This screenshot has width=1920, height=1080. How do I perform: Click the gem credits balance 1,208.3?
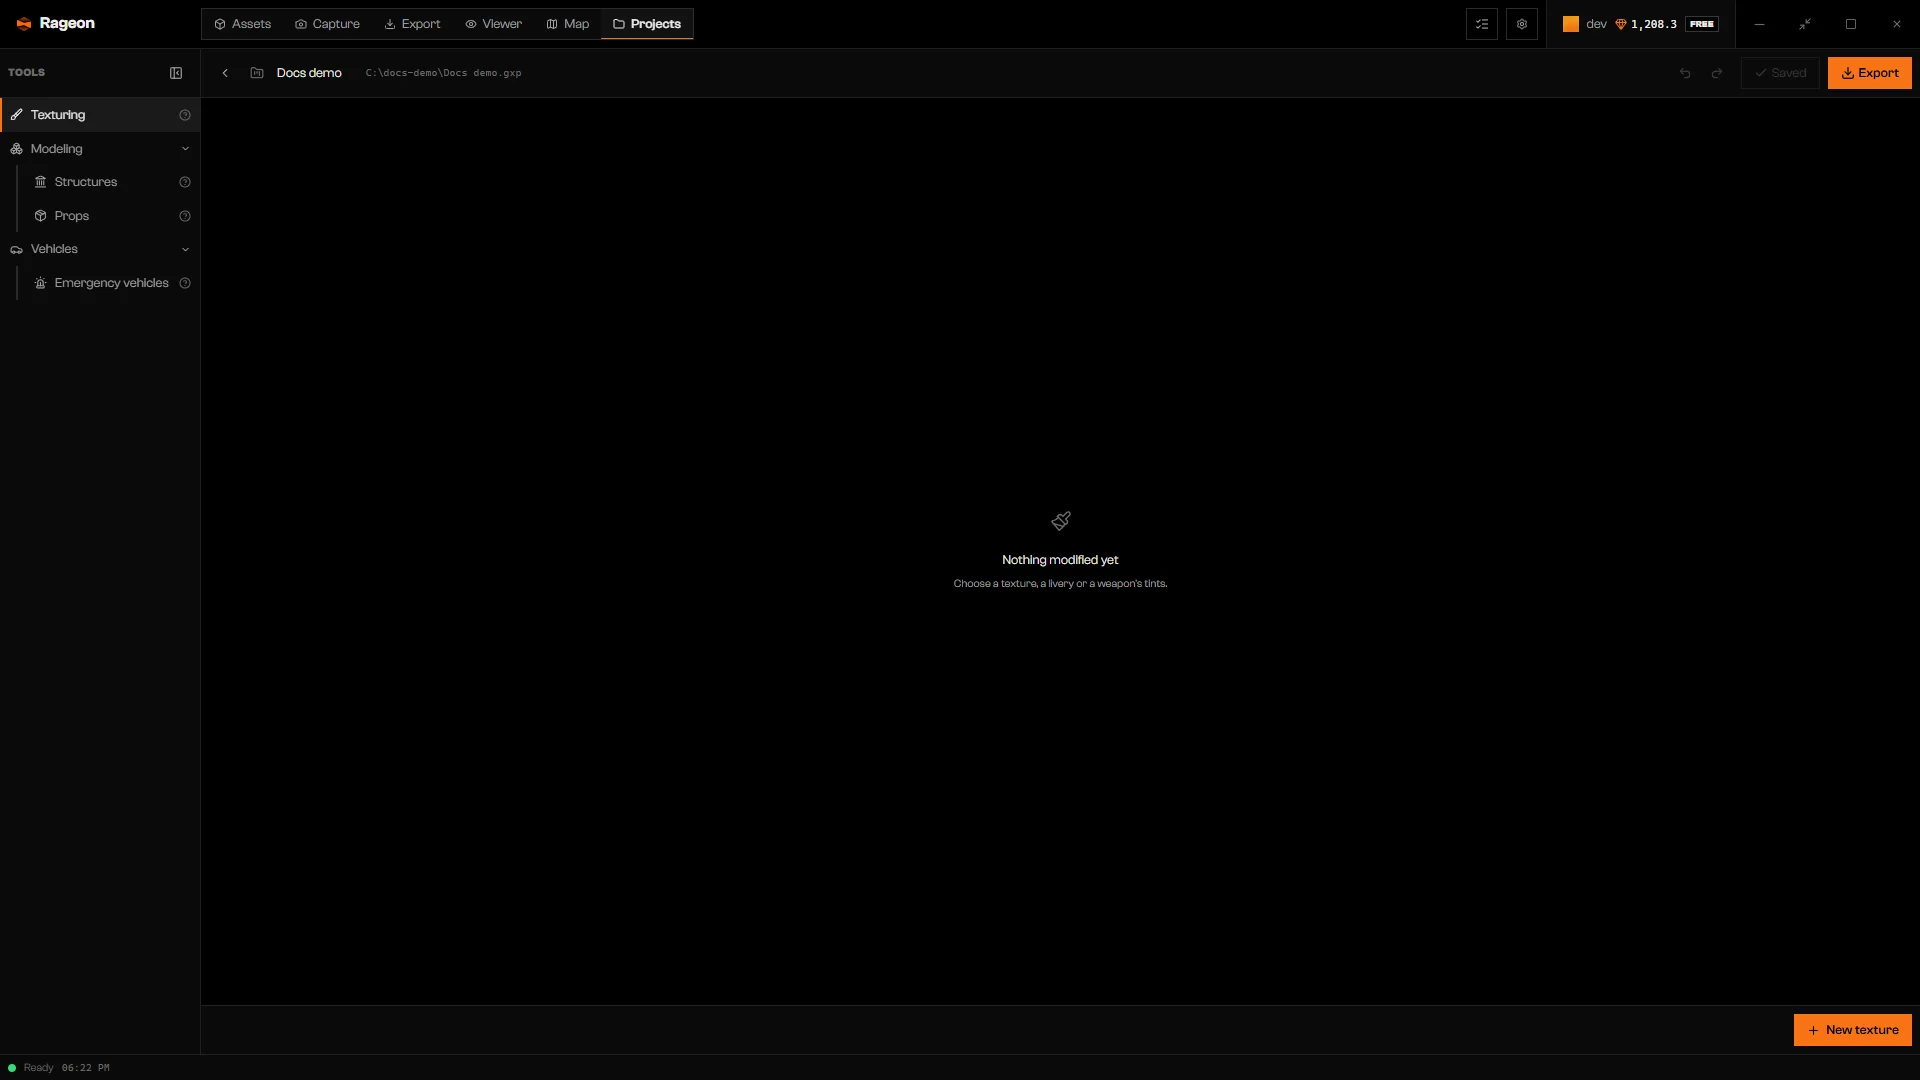click(x=1646, y=24)
